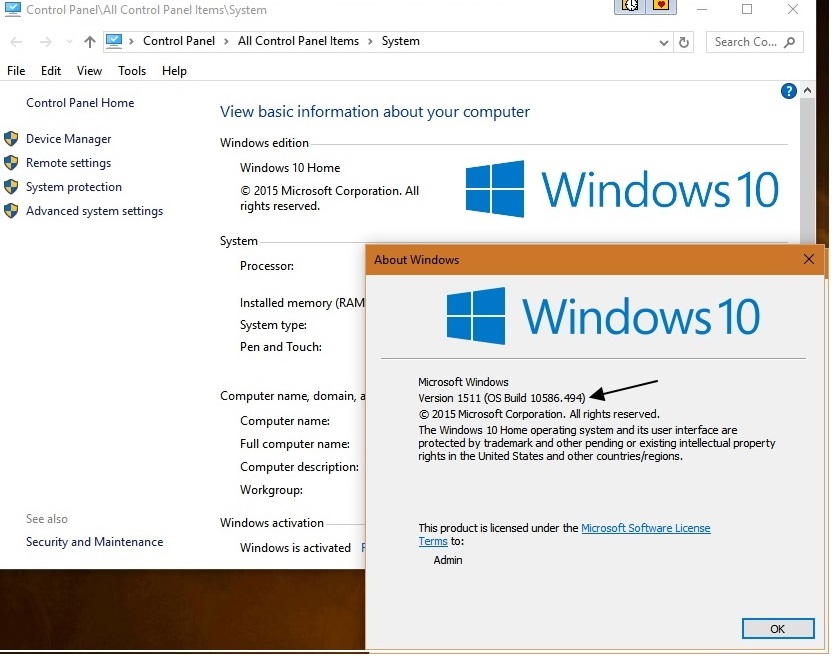Click shield icon beside Advanced system settings
This screenshot has width=837, height=659.
[11, 211]
